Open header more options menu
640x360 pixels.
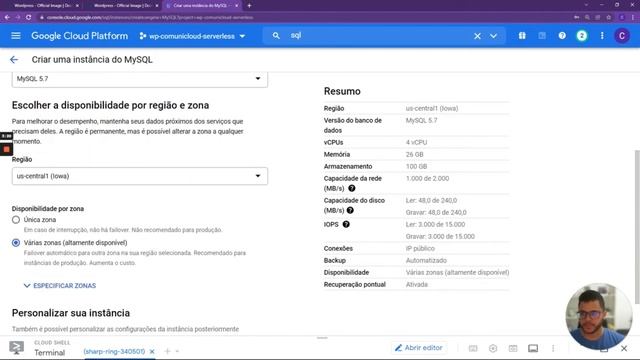(x=602, y=36)
